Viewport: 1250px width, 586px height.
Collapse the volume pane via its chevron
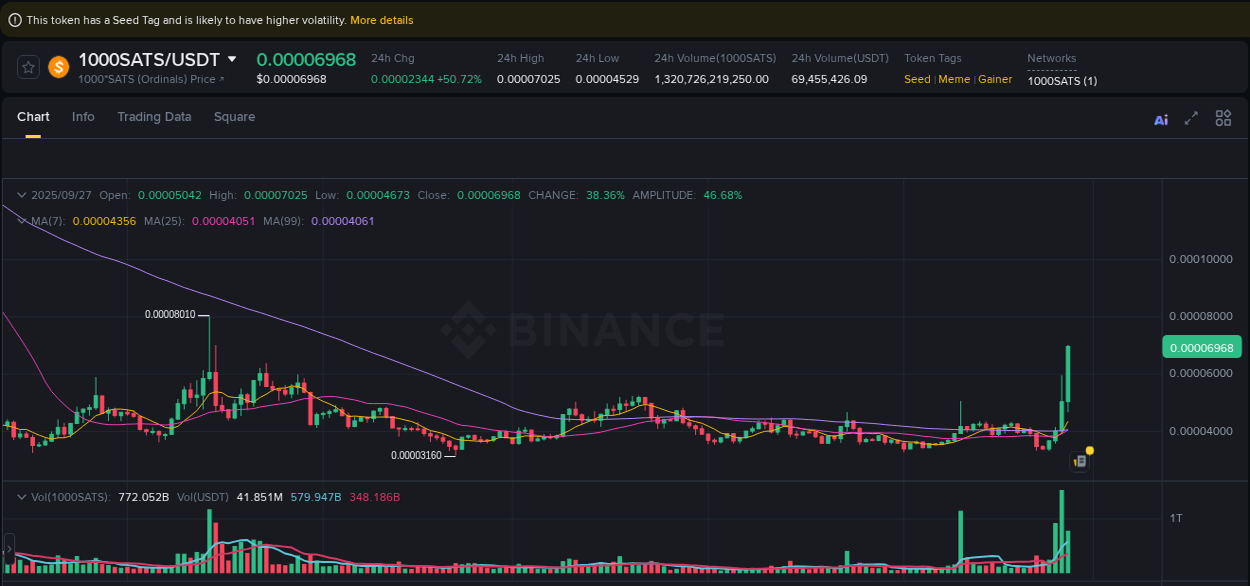(21, 496)
